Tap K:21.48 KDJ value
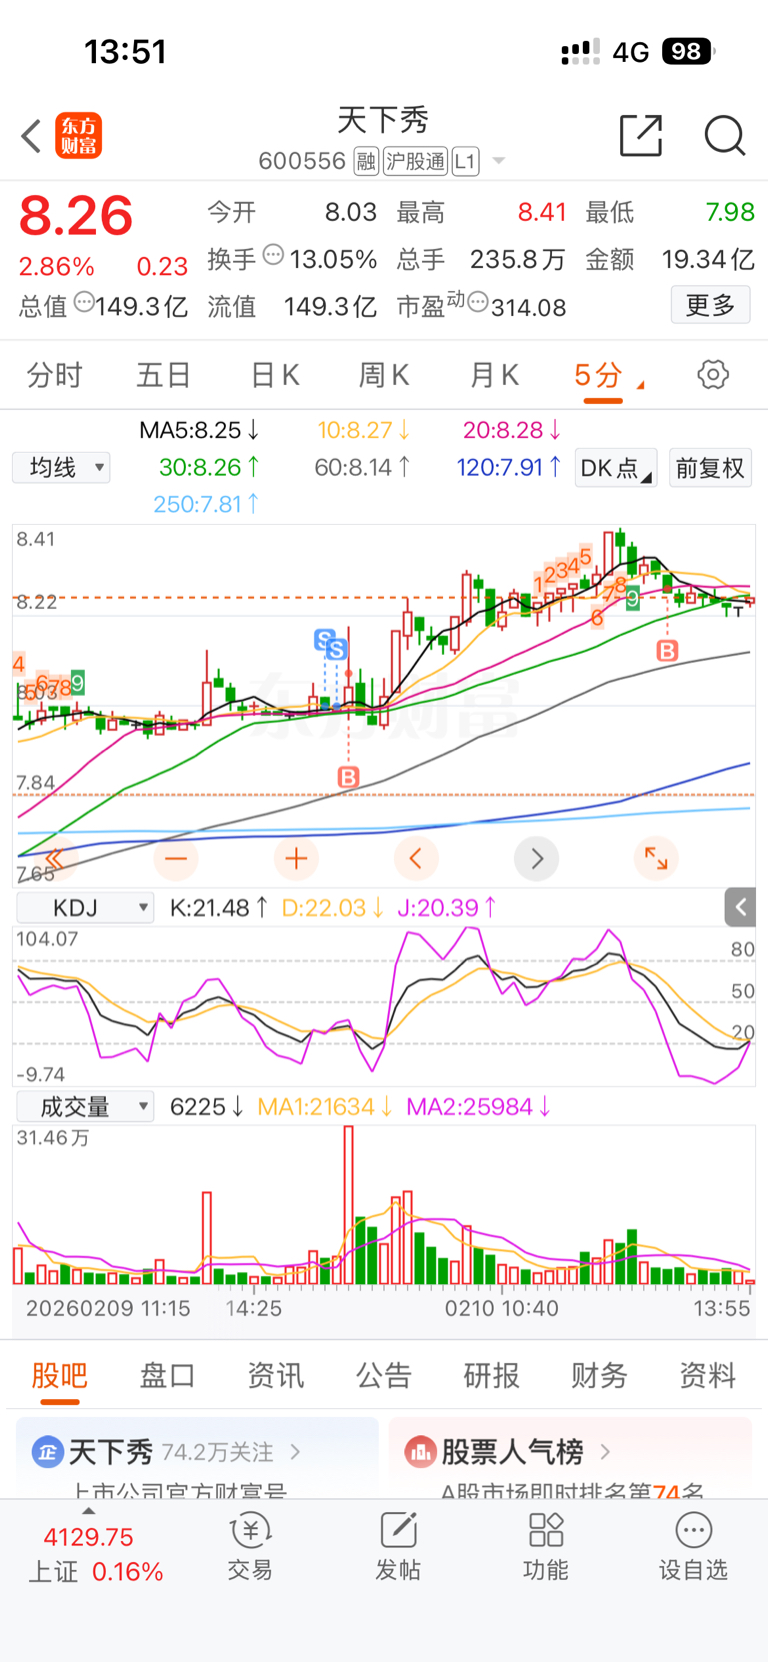 pyautogui.click(x=219, y=907)
